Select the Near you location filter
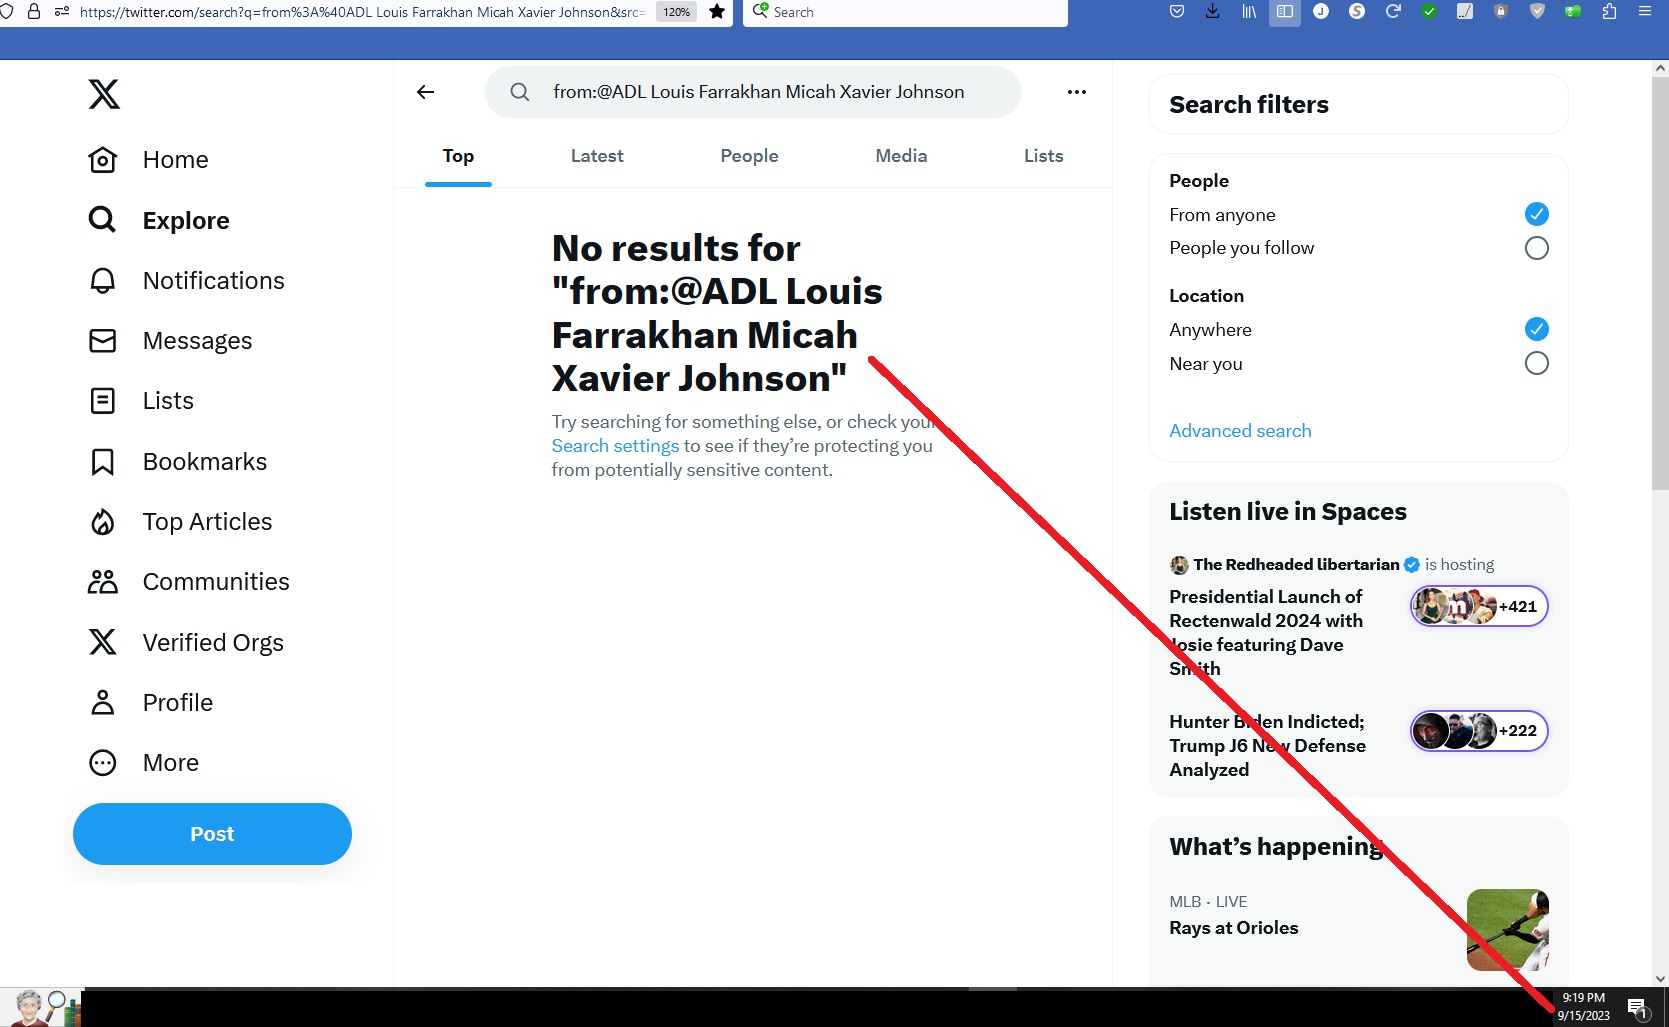 pyautogui.click(x=1536, y=363)
